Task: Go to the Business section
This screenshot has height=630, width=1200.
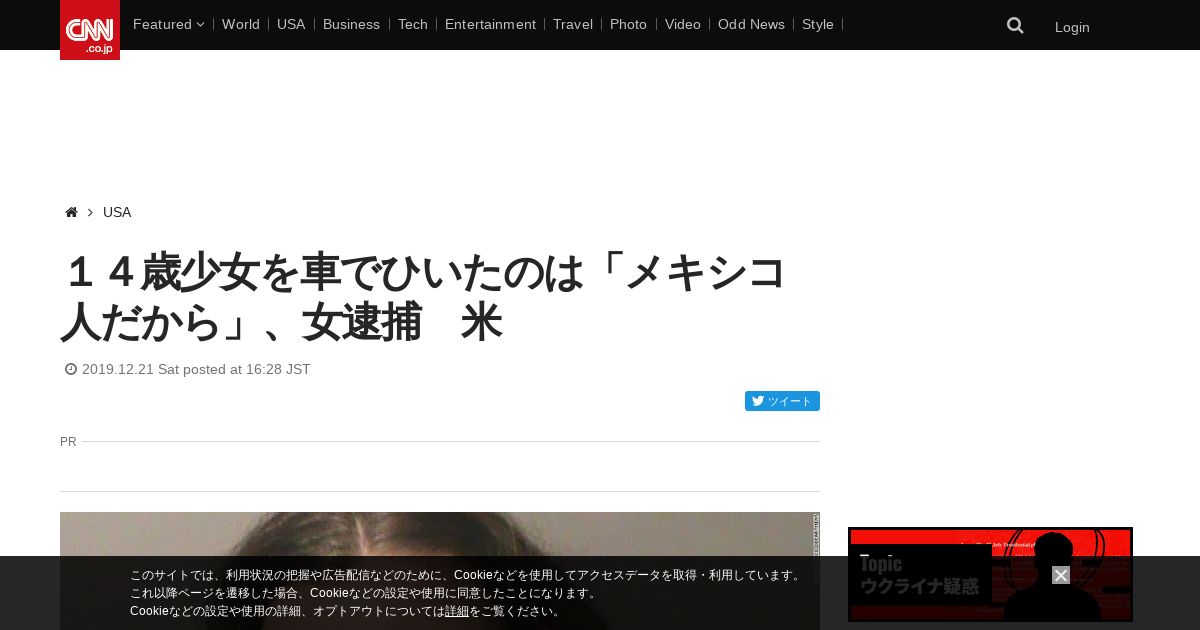Action: (x=351, y=24)
